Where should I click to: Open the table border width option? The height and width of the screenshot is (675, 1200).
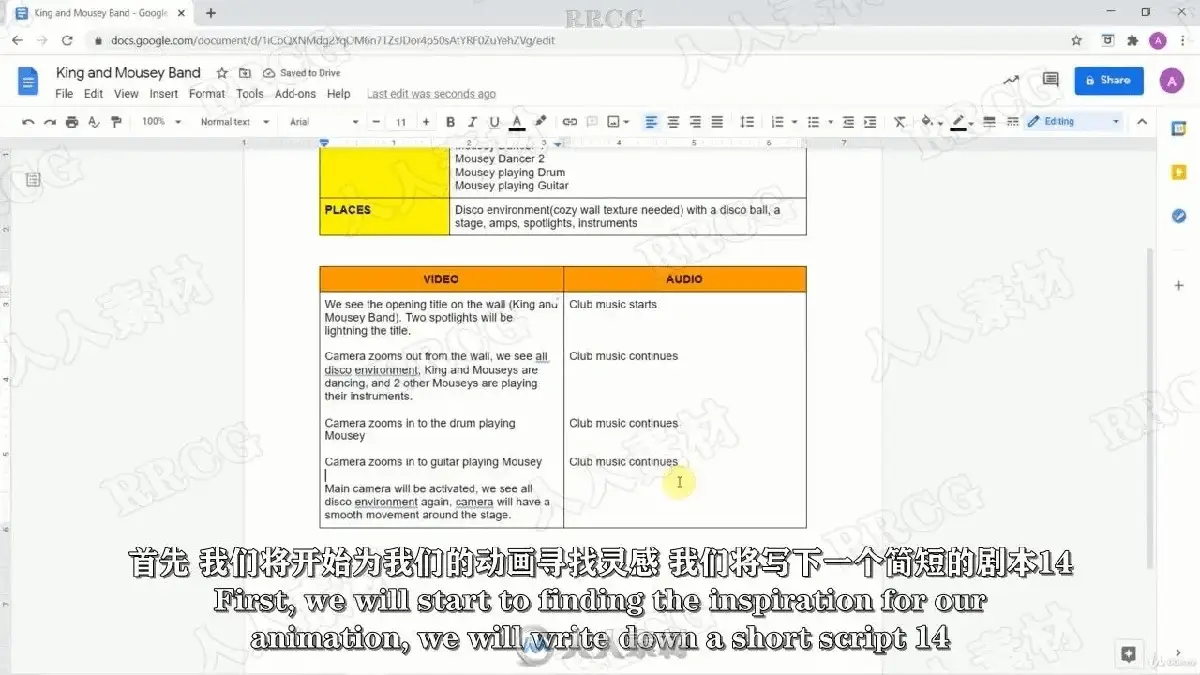tap(990, 122)
